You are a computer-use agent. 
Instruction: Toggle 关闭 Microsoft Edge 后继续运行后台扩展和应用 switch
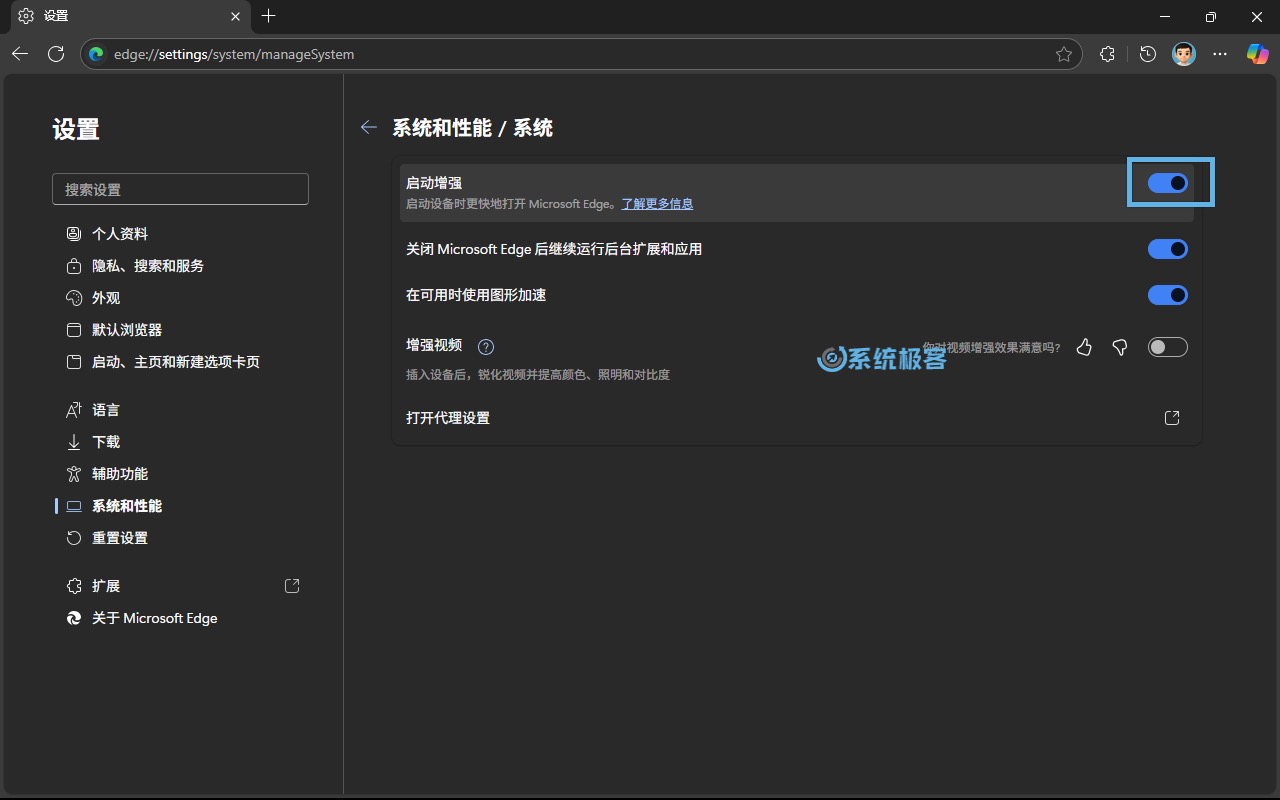pyautogui.click(x=1168, y=249)
